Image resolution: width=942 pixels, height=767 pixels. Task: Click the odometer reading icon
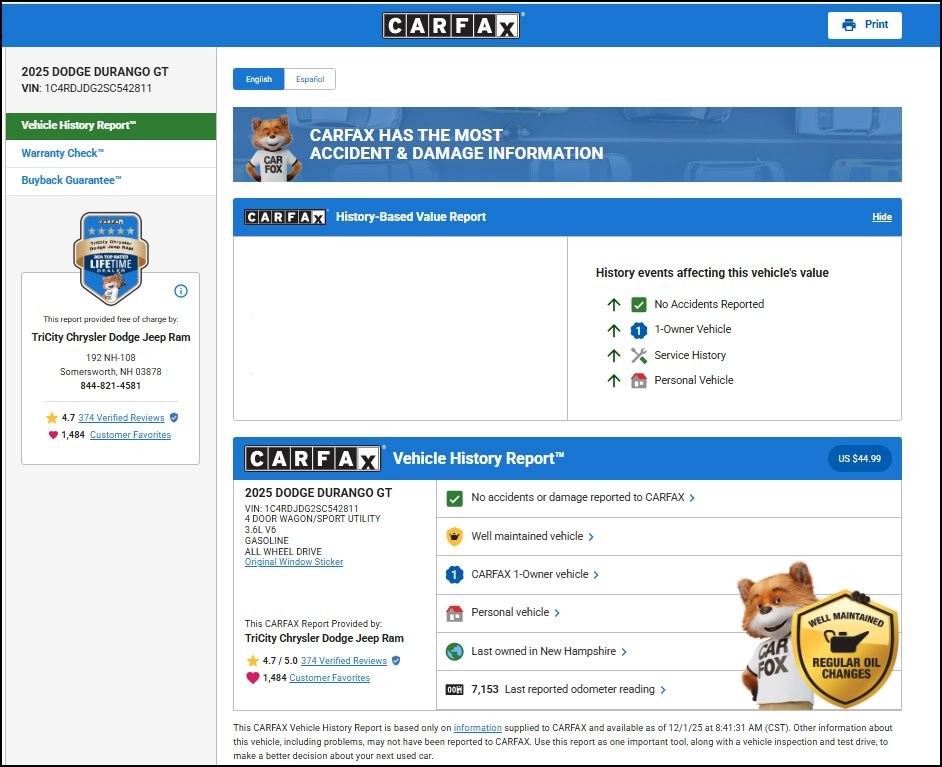click(x=454, y=690)
